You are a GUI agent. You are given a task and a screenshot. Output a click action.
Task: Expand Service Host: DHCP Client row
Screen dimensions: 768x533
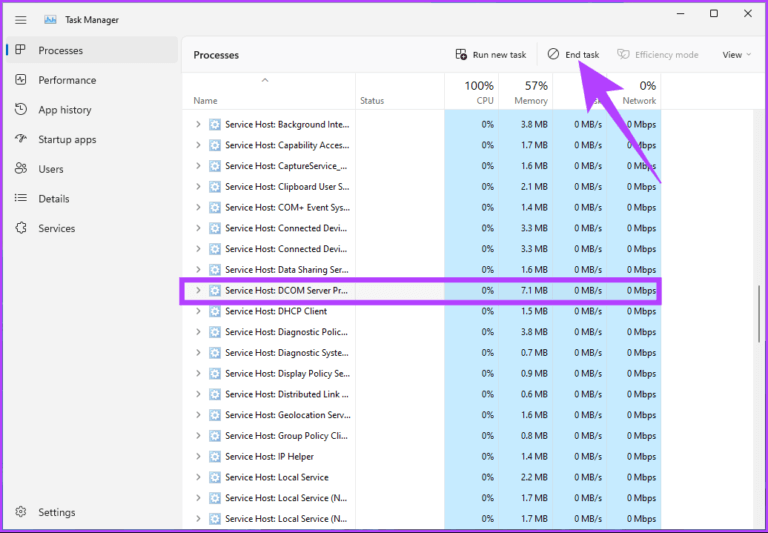click(x=198, y=311)
